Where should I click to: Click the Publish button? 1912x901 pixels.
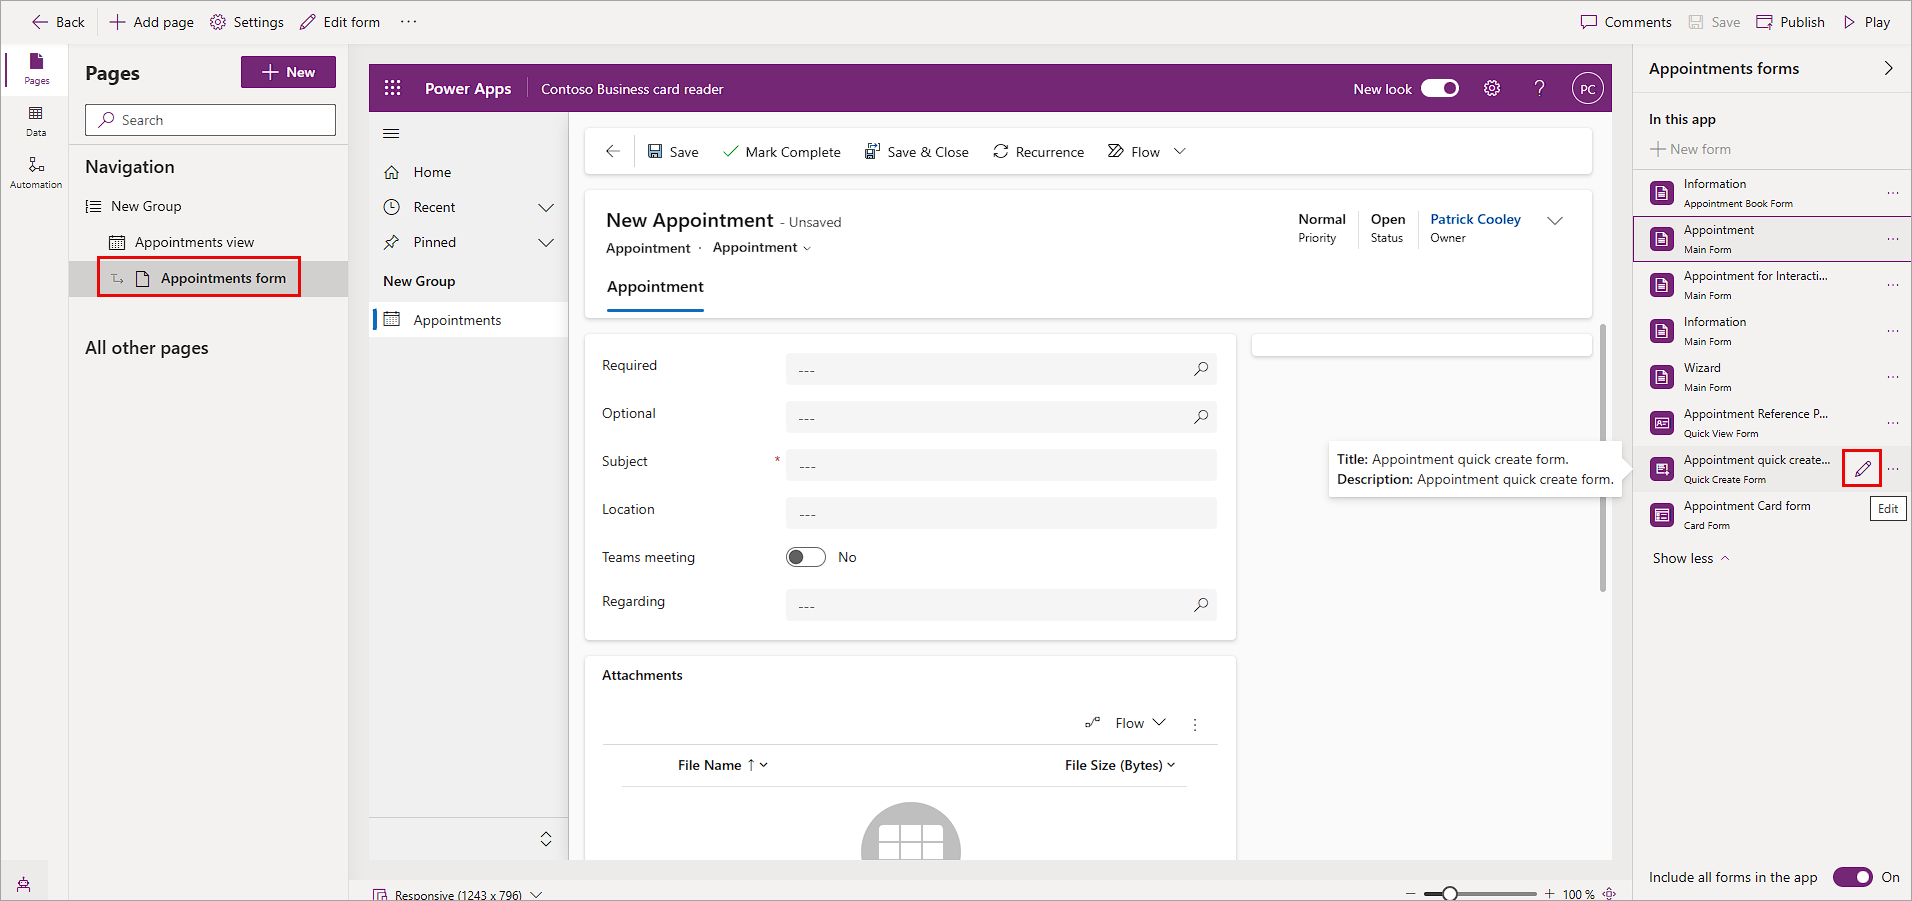pyautogui.click(x=1790, y=22)
